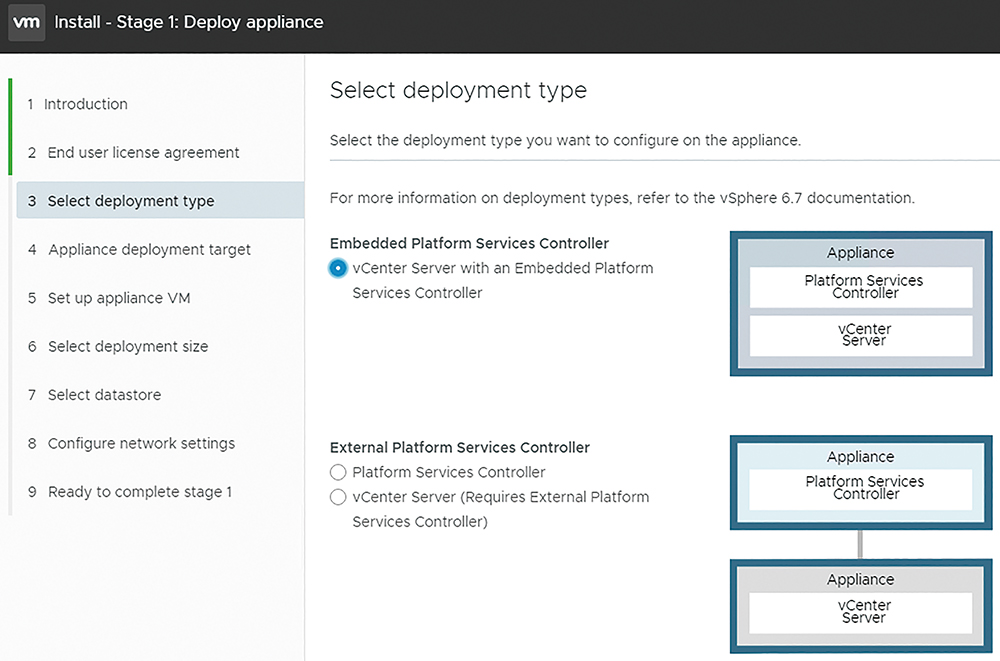This screenshot has width=1000, height=661.
Task: Open step 5 Set up appliance VM
Action: click(x=109, y=298)
